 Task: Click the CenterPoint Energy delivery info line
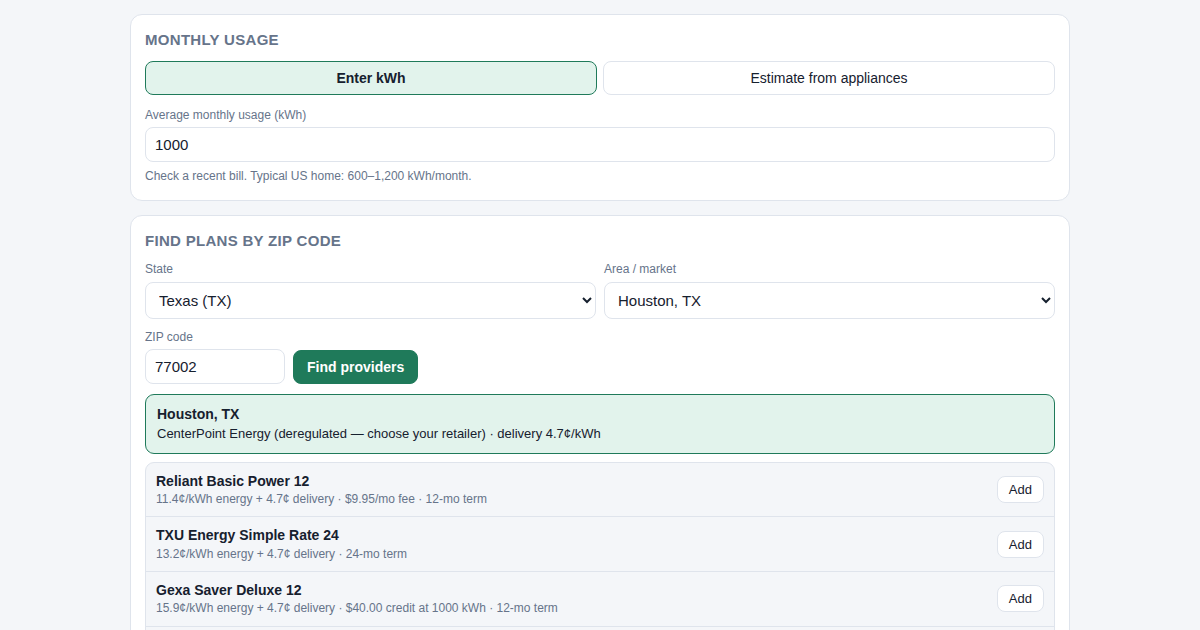[x=379, y=434]
